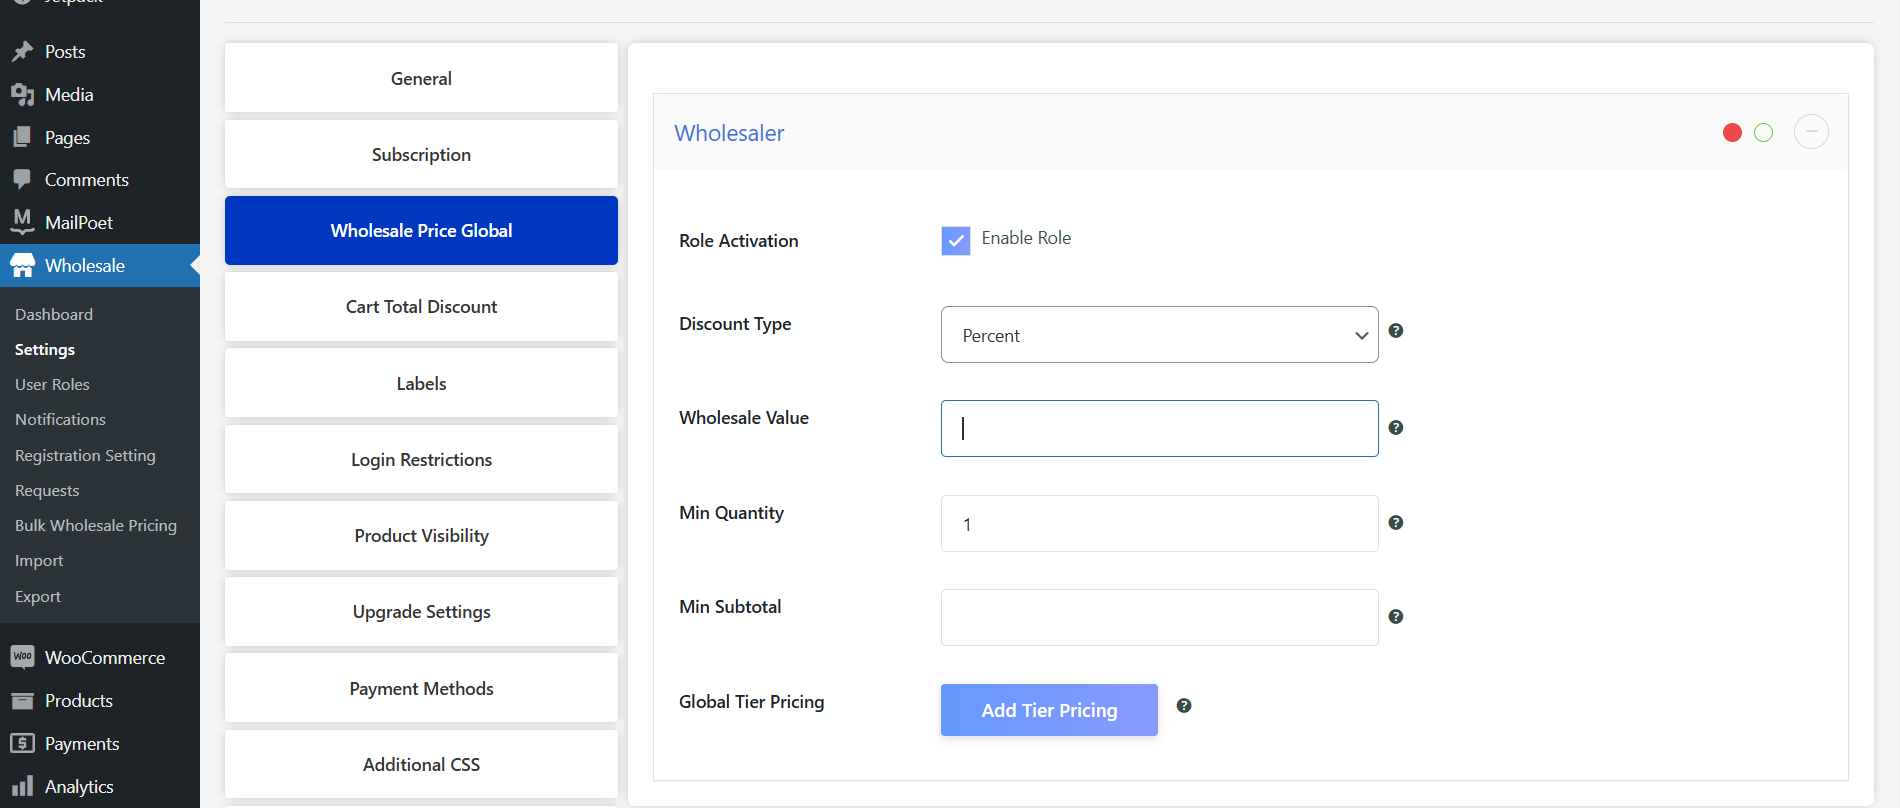Uncheck the Enable Role checkbox

click(956, 241)
